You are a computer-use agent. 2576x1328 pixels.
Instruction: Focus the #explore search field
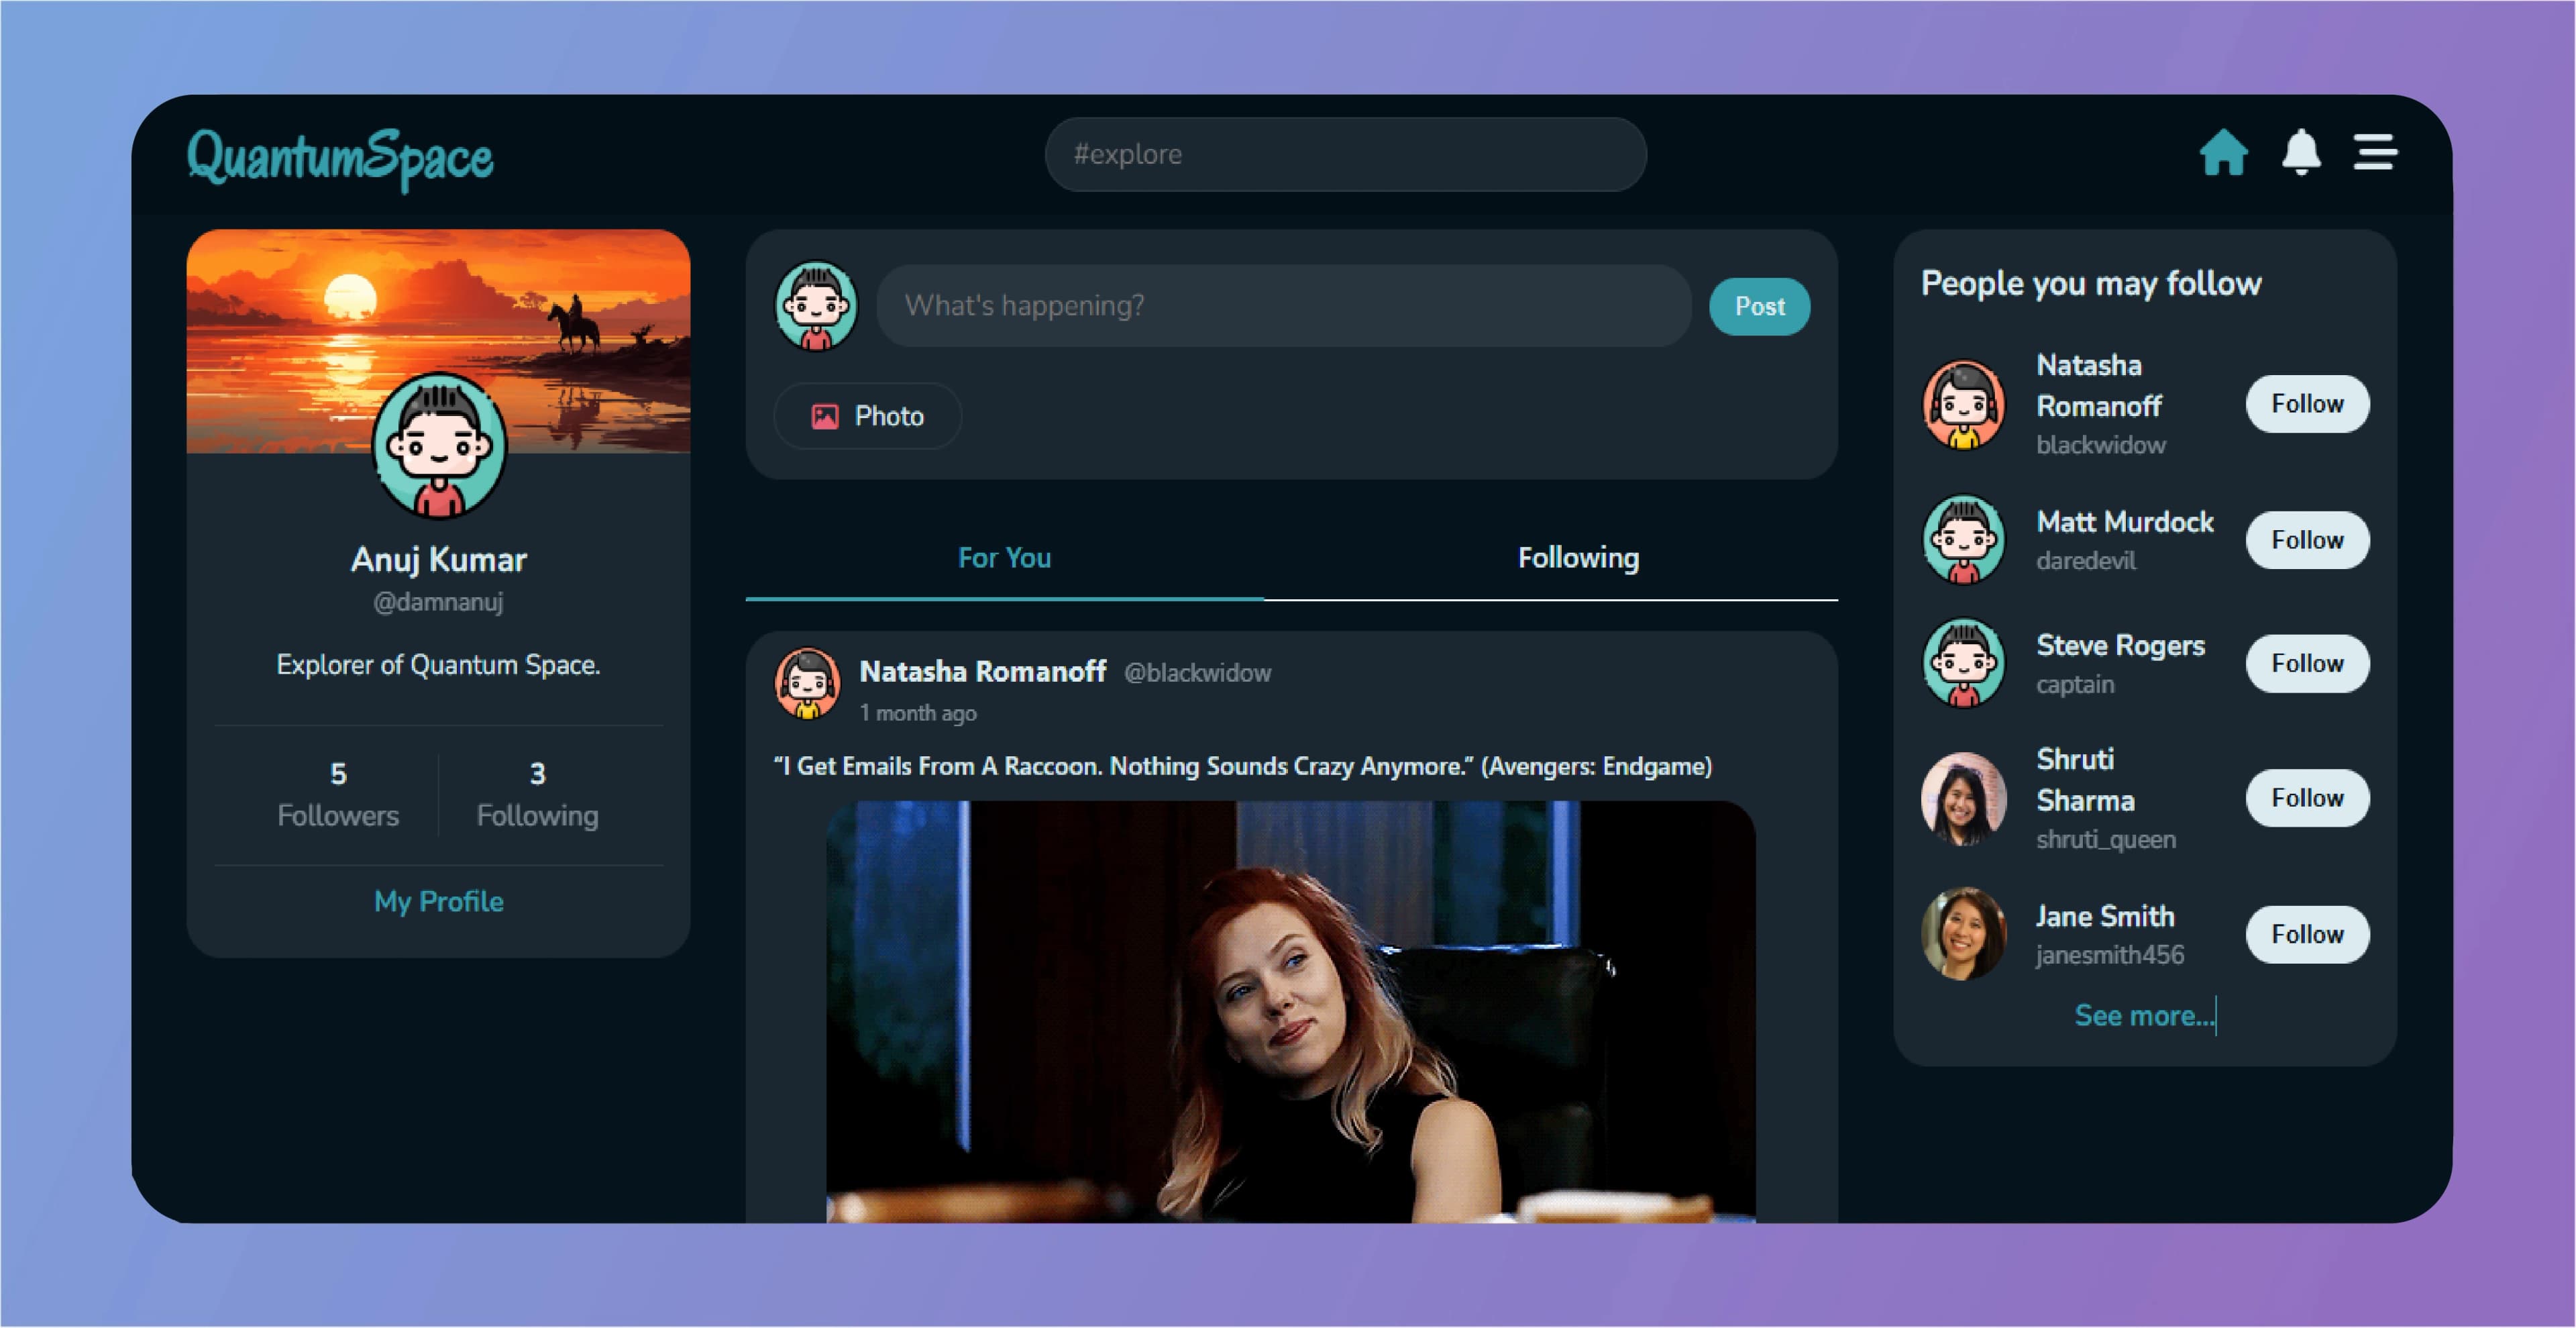point(1345,154)
